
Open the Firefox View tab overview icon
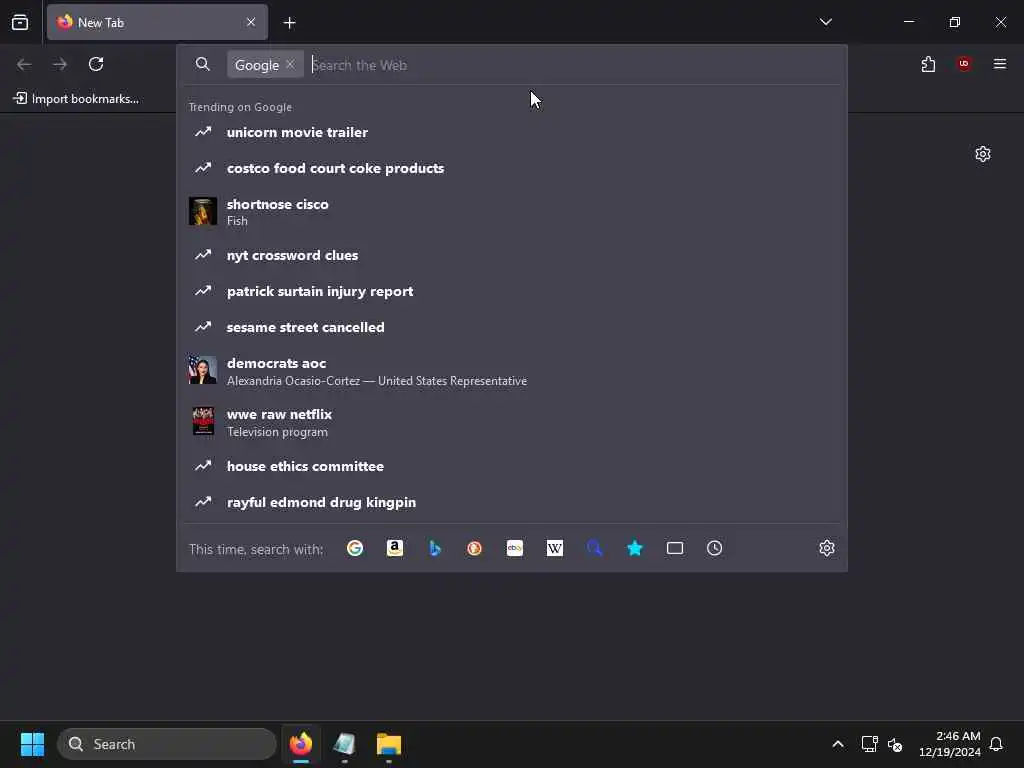[x=20, y=22]
